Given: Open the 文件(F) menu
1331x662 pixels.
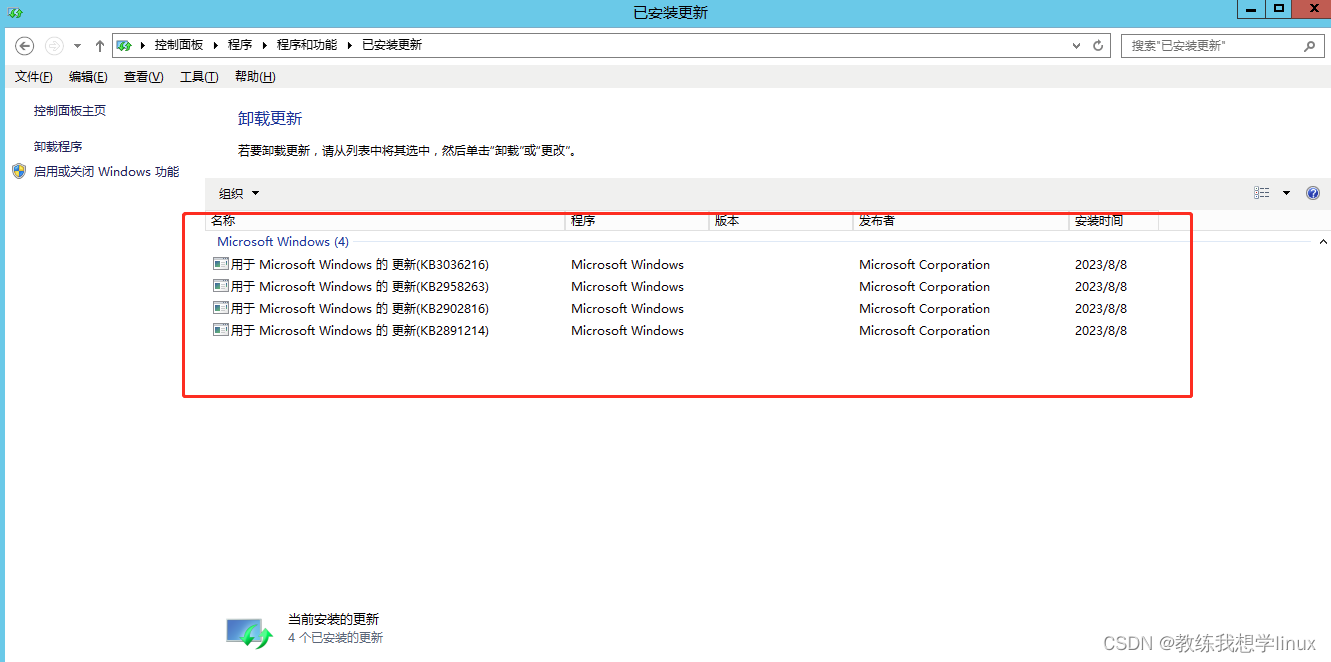Looking at the screenshot, I should [34, 77].
